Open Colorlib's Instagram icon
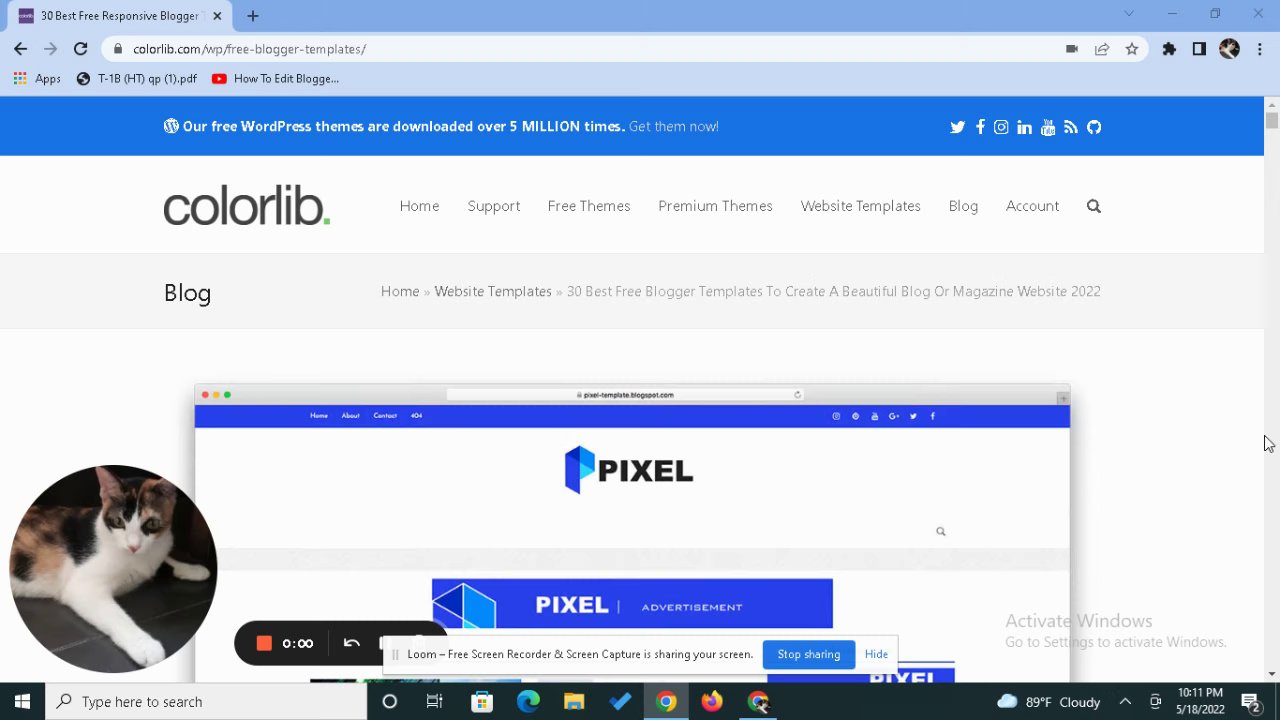The width and height of the screenshot is (1280, 720). click(x=1001, y=127)
